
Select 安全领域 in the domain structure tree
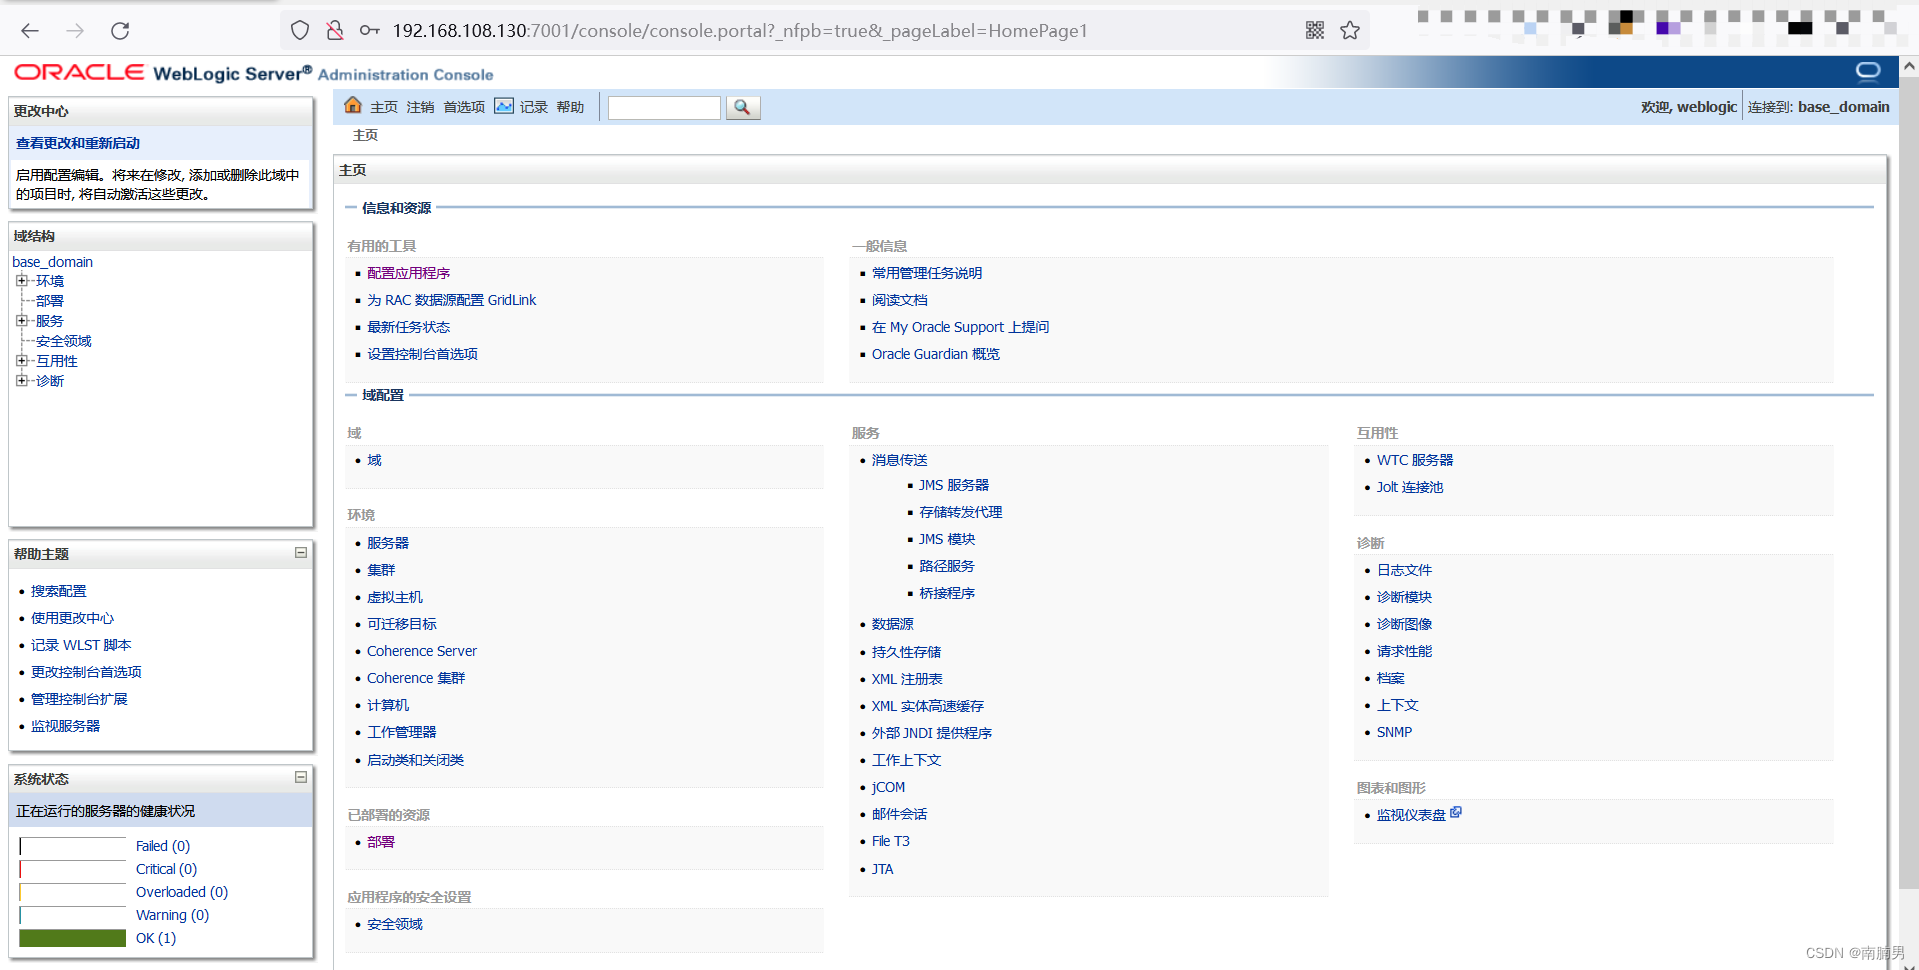(x=64, y=341)
